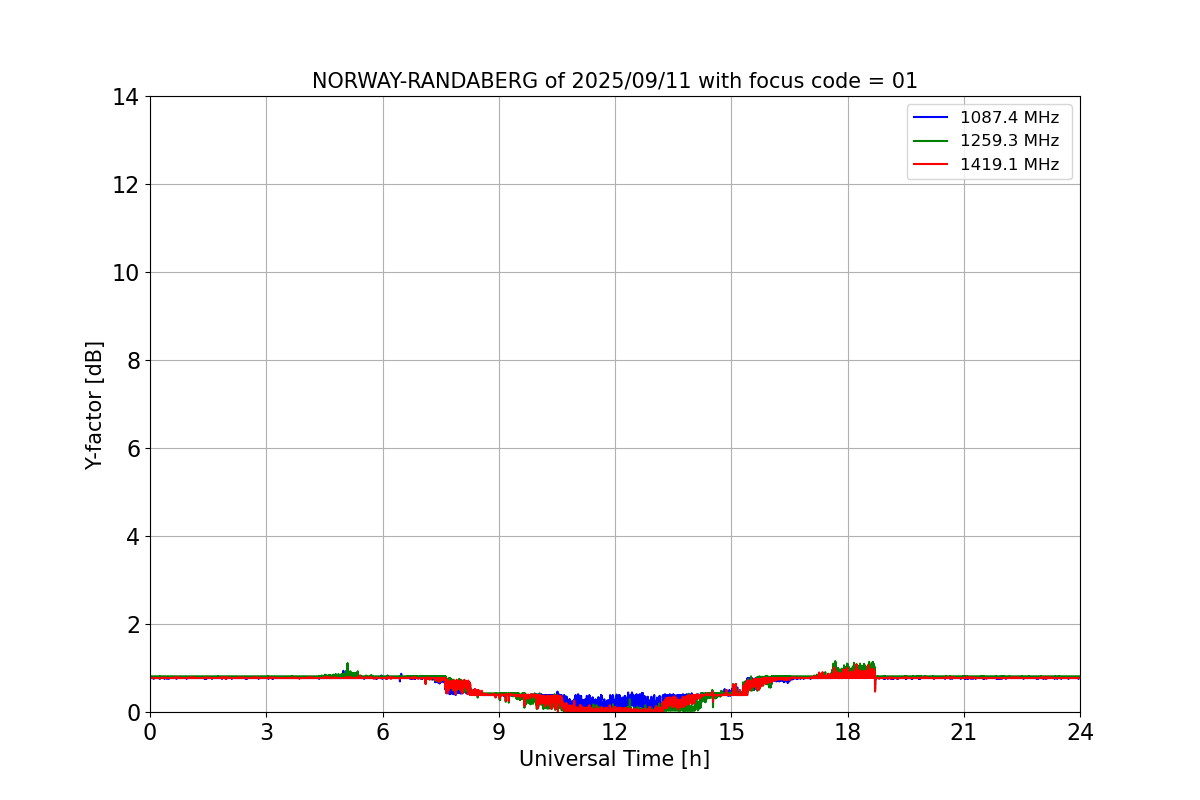This screenshot has width=1200, height=800.
Task: Click the Universal Time [h] axis label
Action: pyautogui.click(x=614, y=759)
